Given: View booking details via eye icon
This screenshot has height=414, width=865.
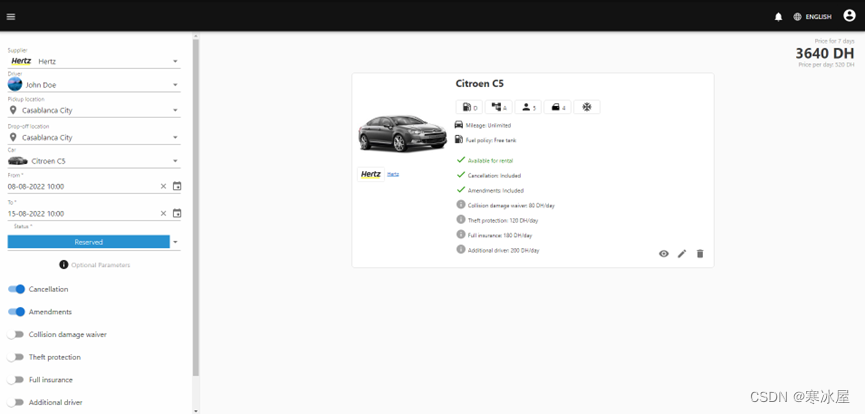Looking at the screenshot, I should click(x=664, y=254).
